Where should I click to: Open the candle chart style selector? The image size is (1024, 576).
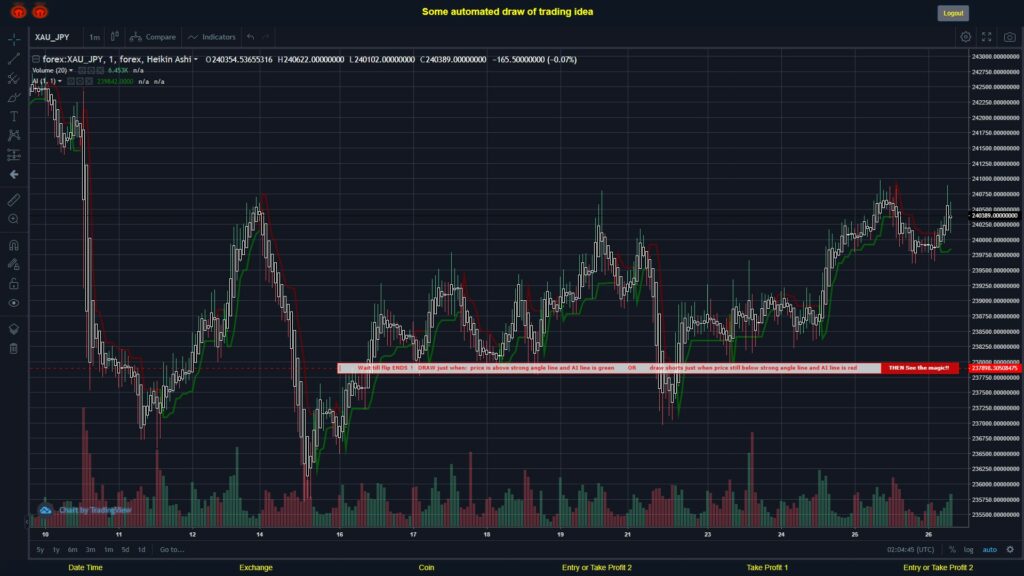[114, 37]
